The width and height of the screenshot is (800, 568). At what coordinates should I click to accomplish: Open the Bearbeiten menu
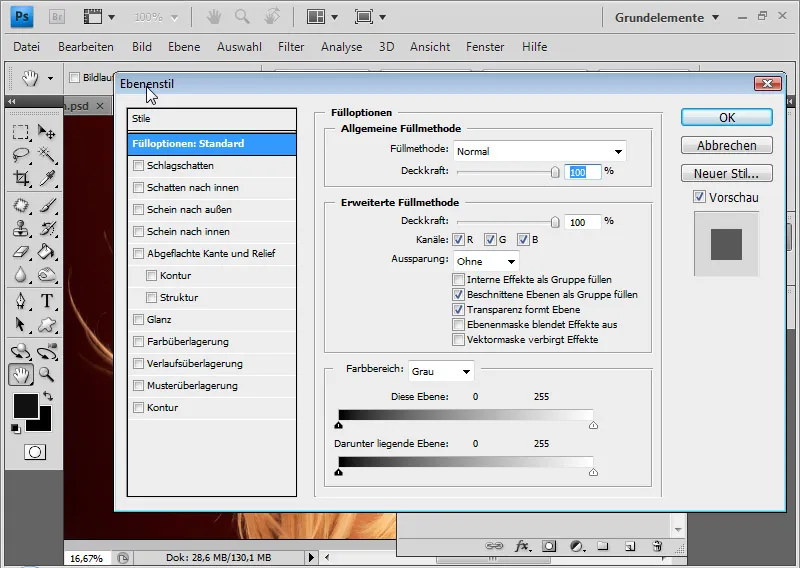click(x=86, y=47)
